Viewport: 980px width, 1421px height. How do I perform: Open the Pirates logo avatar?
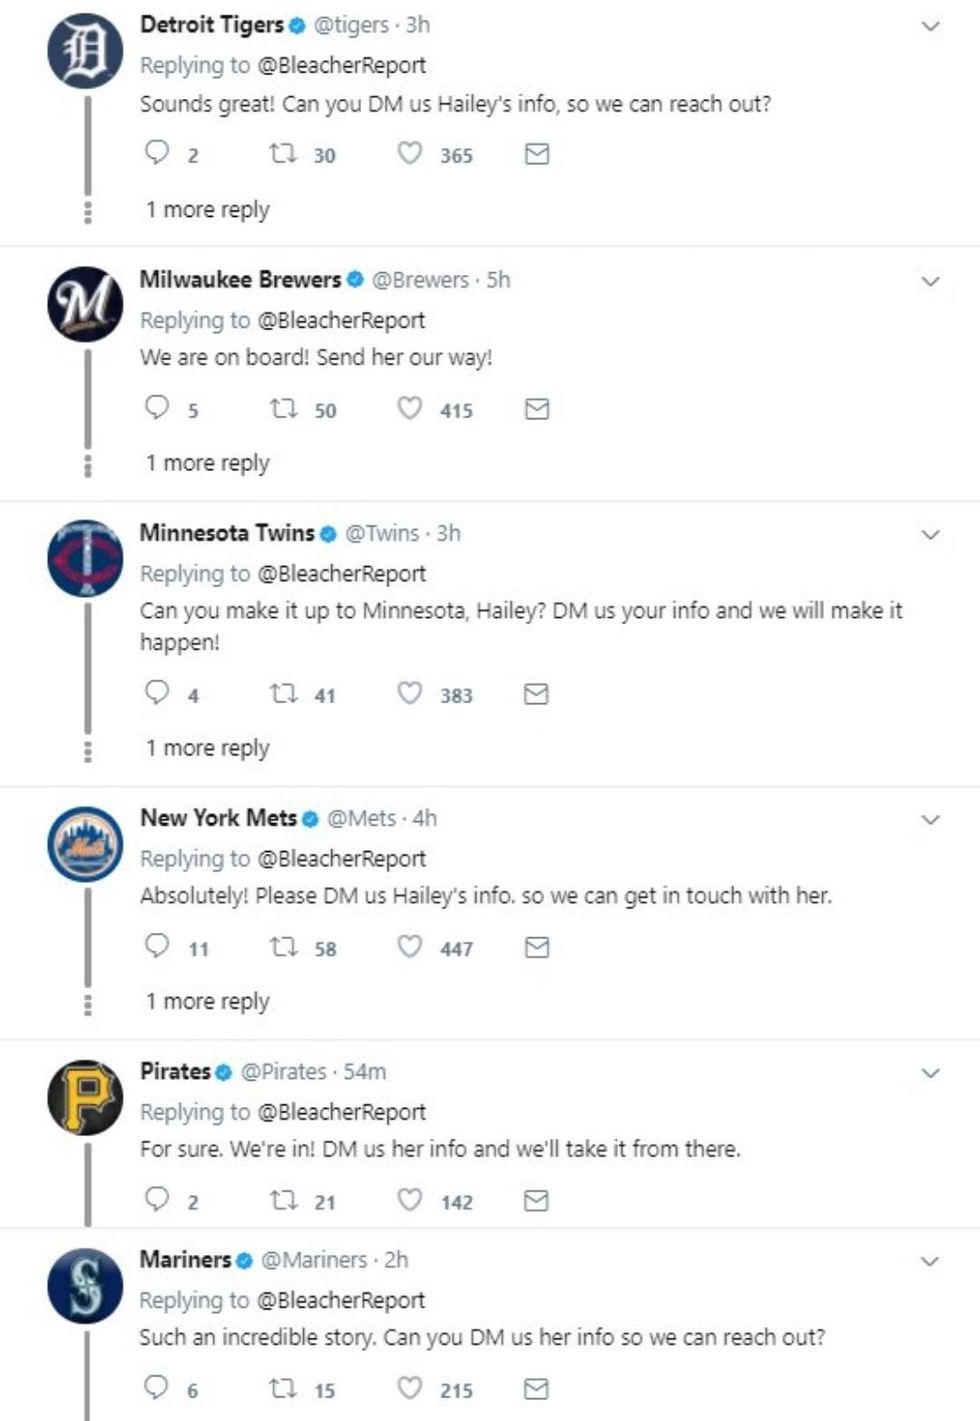[x=85, y=1097]
